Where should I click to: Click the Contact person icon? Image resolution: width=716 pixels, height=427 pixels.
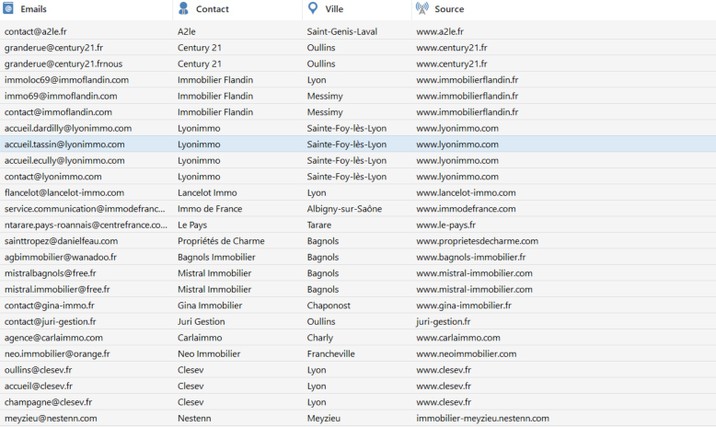pos(184,8)
